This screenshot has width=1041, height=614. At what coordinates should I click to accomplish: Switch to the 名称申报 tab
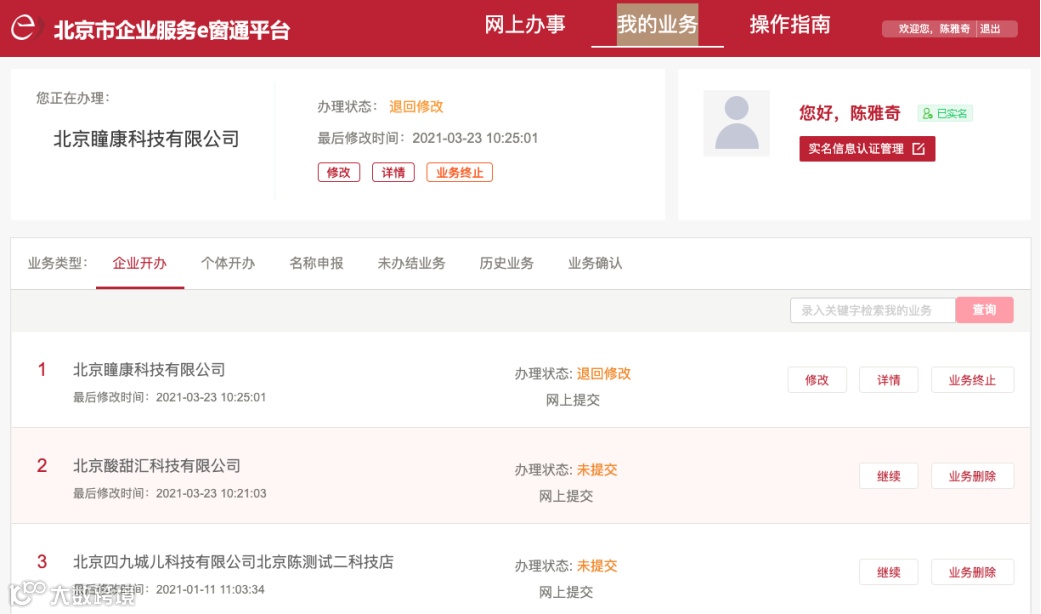coord(317,264)
